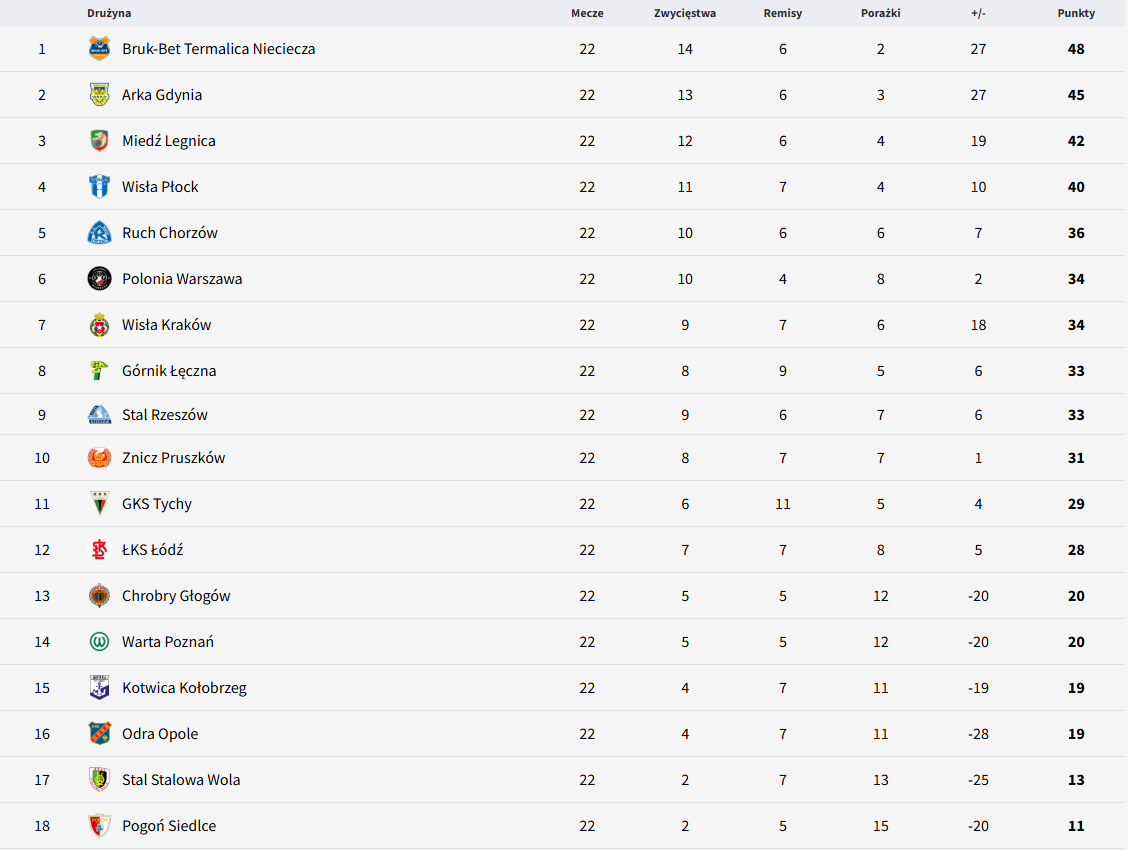Open the Znicz Pruszków team name
The image size is (1128, 850).
[173, 458]
